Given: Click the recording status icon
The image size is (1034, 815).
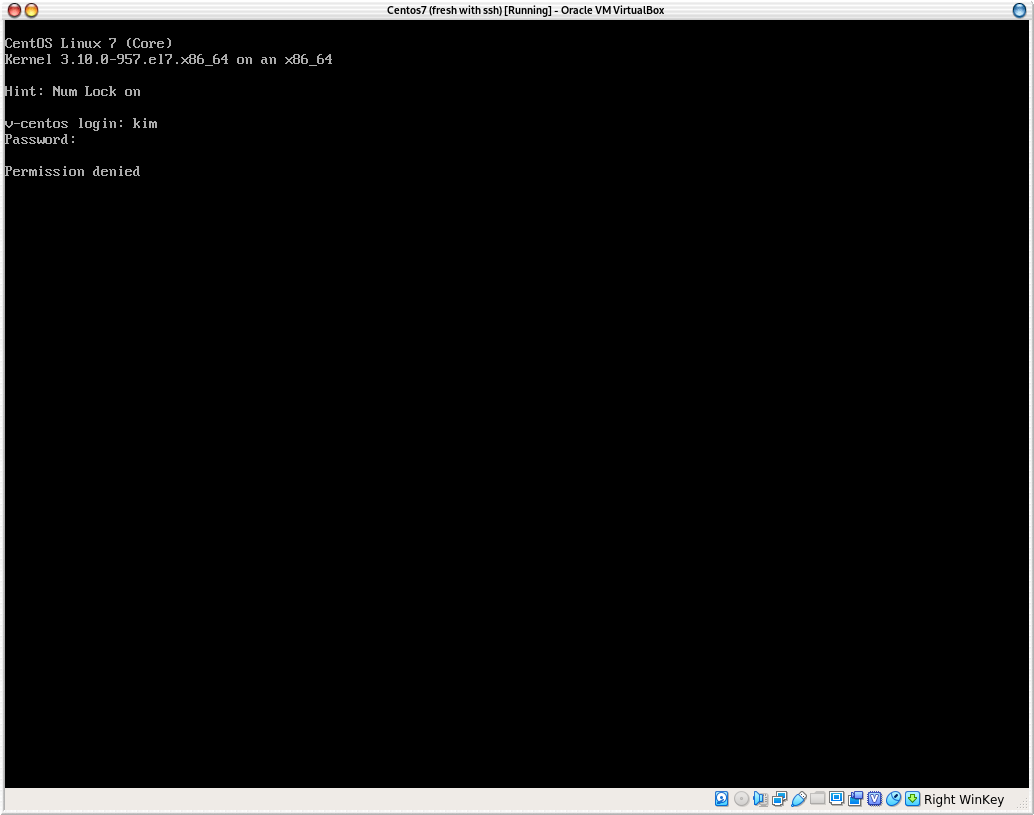Looking at the screenshot, I should (x=857, y=799).
